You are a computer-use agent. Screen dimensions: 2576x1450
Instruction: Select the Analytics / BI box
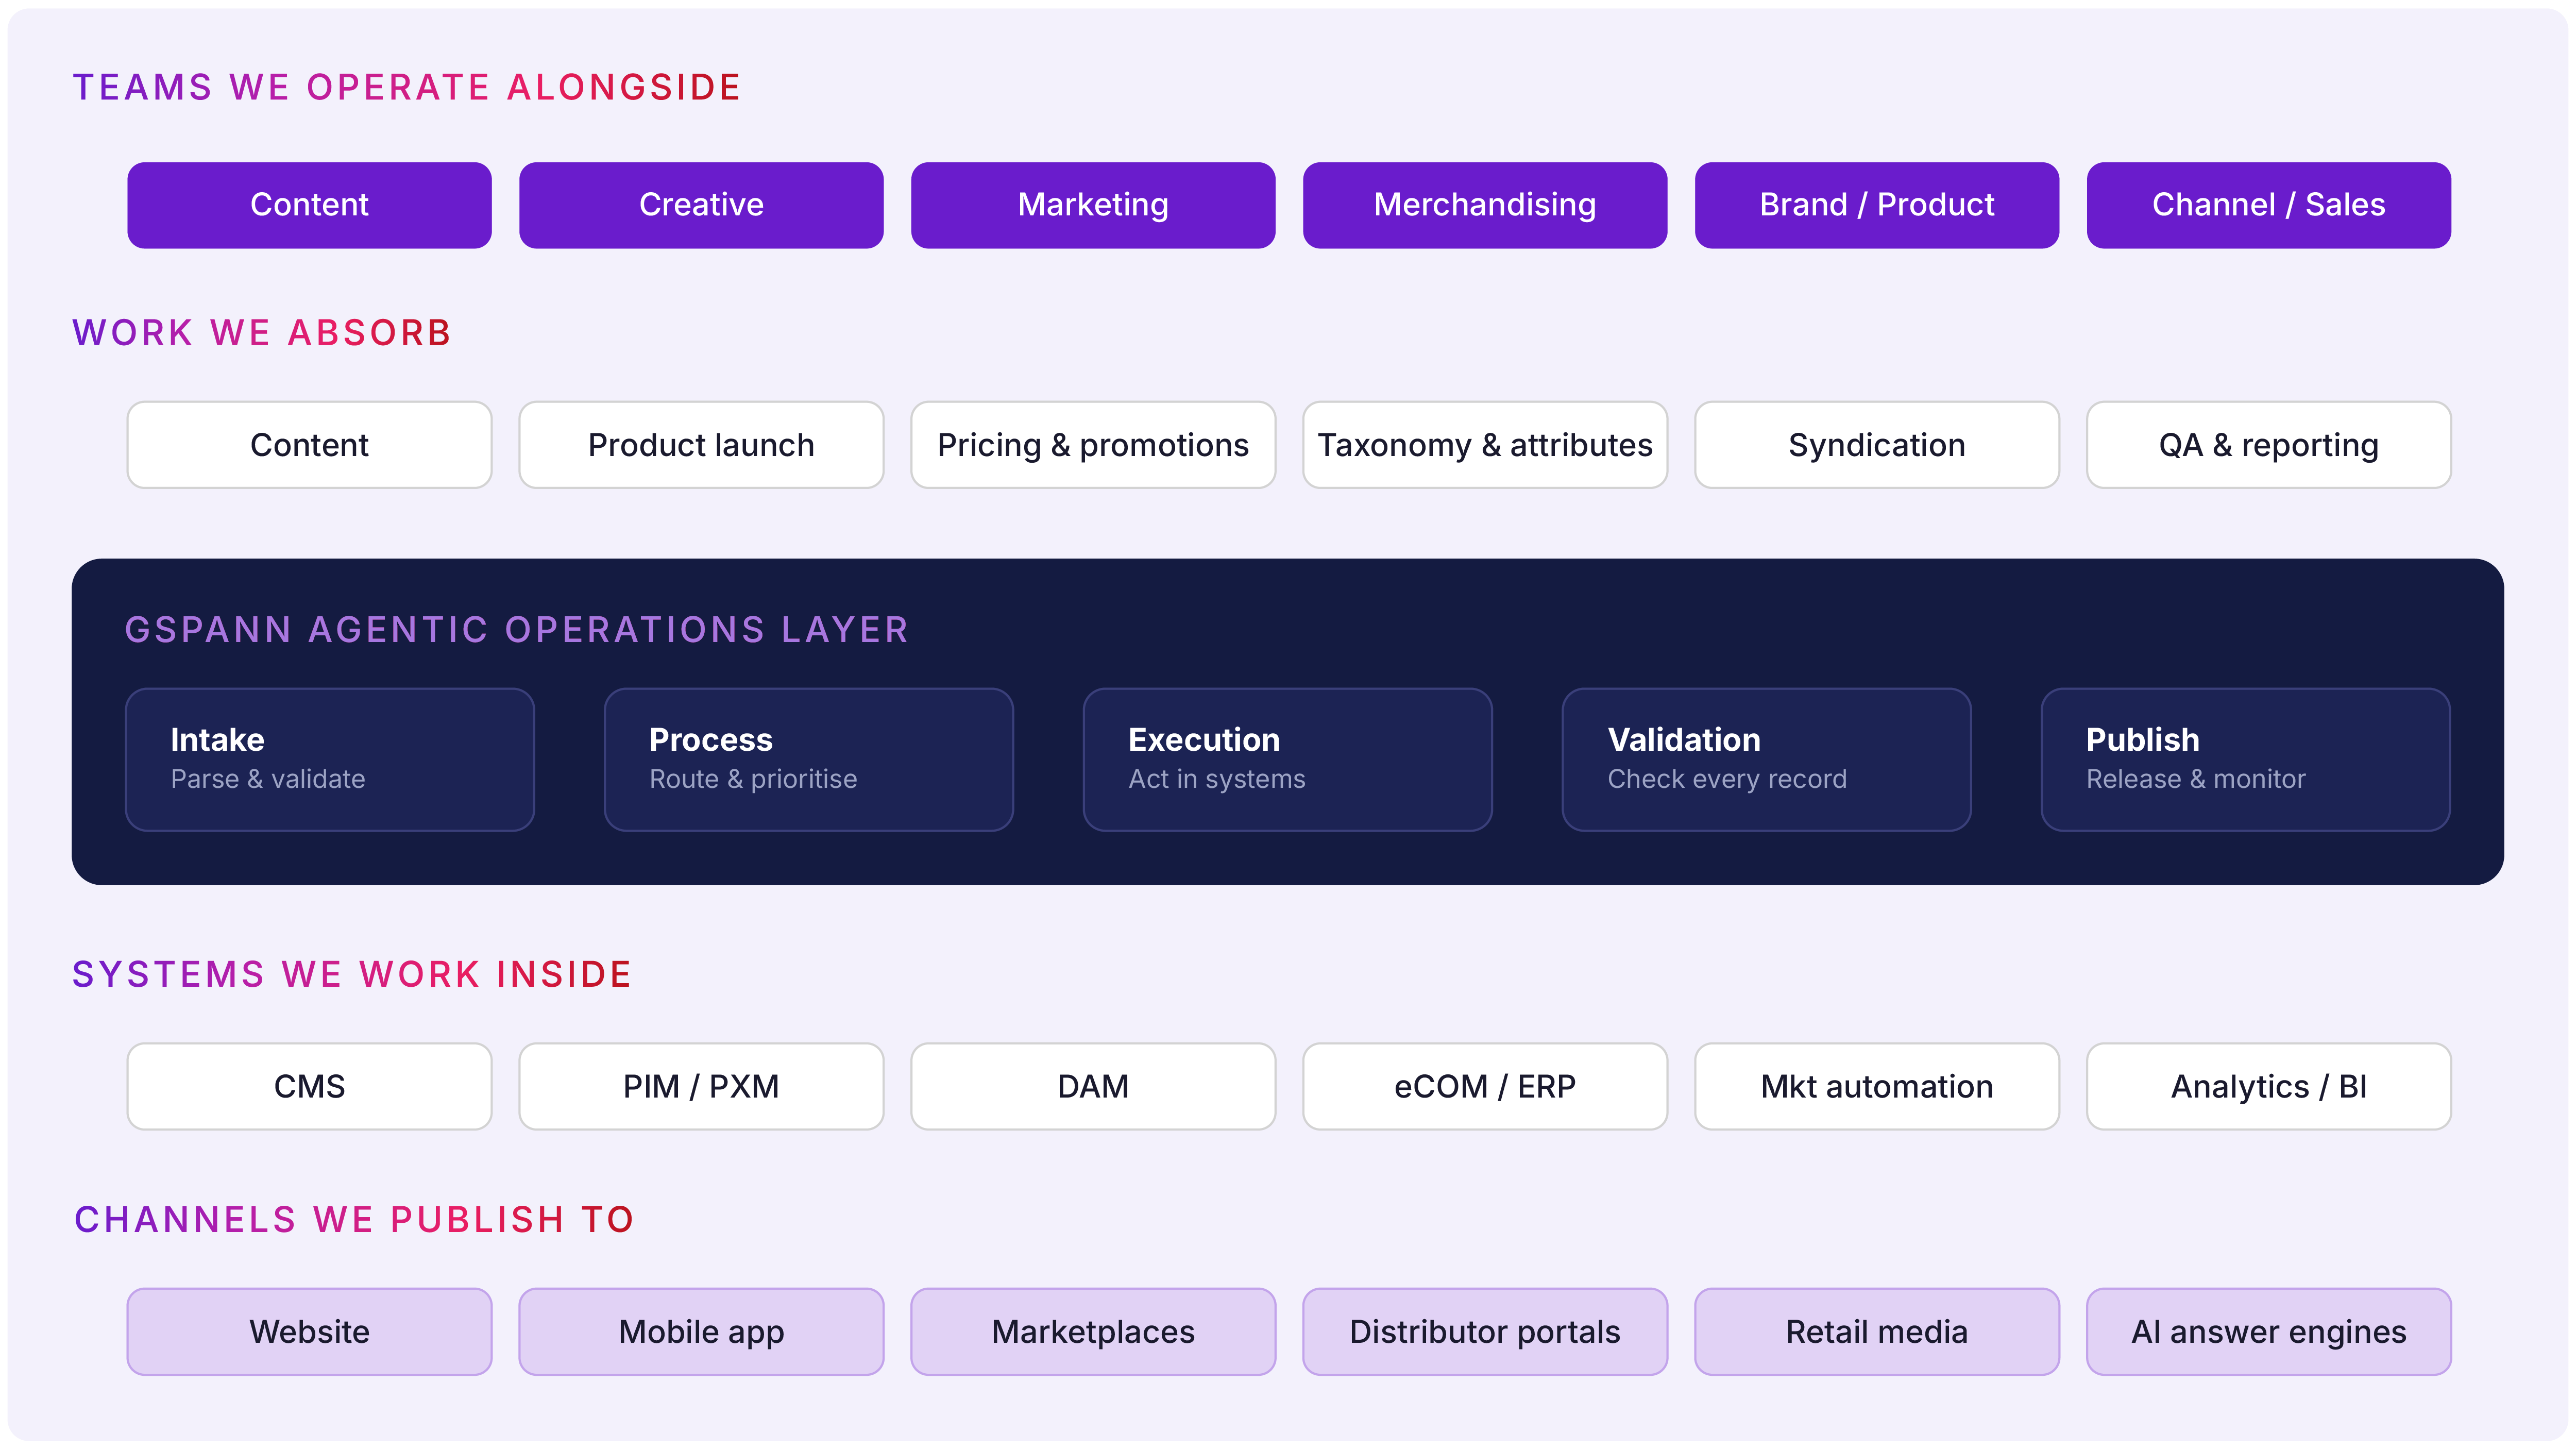click(2269, 1087)
